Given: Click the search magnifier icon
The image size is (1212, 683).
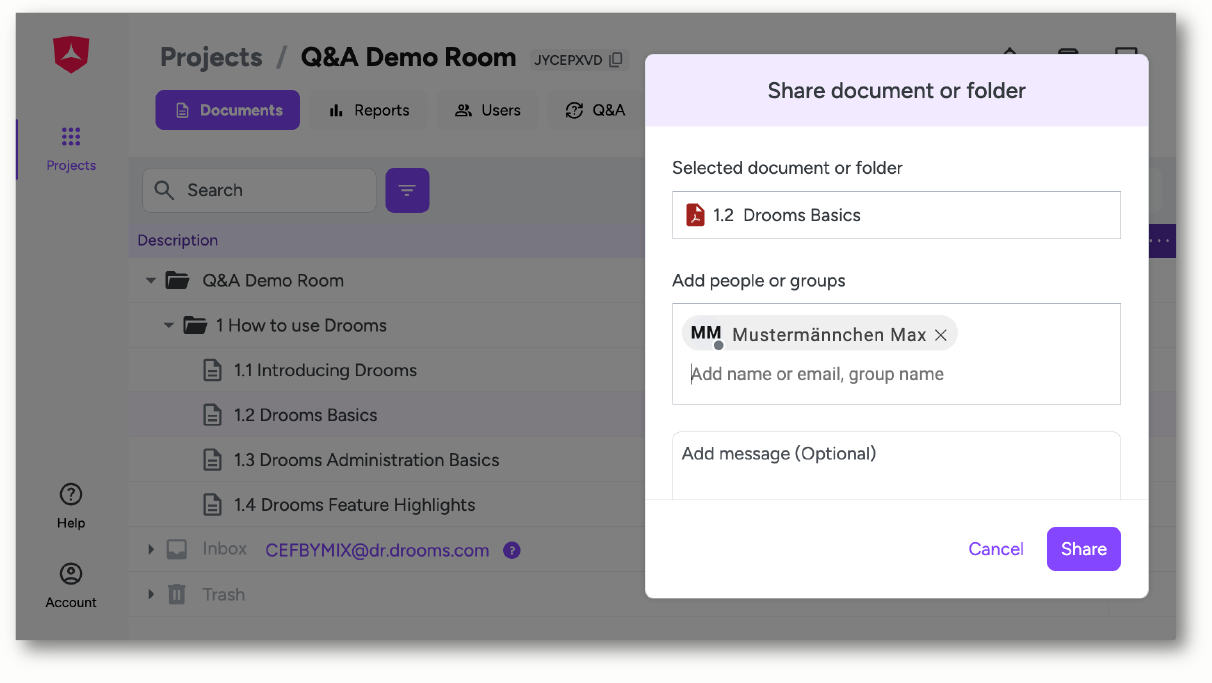Looking at the screenshot, I should click(164, 190).
